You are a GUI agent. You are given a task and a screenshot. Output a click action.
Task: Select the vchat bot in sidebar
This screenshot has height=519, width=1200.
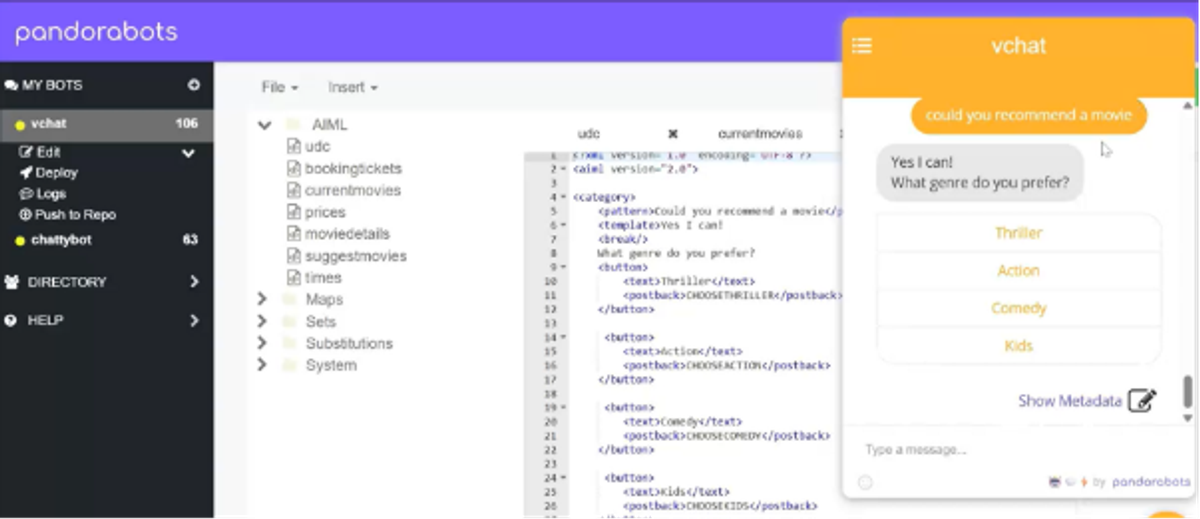point(107,124)
